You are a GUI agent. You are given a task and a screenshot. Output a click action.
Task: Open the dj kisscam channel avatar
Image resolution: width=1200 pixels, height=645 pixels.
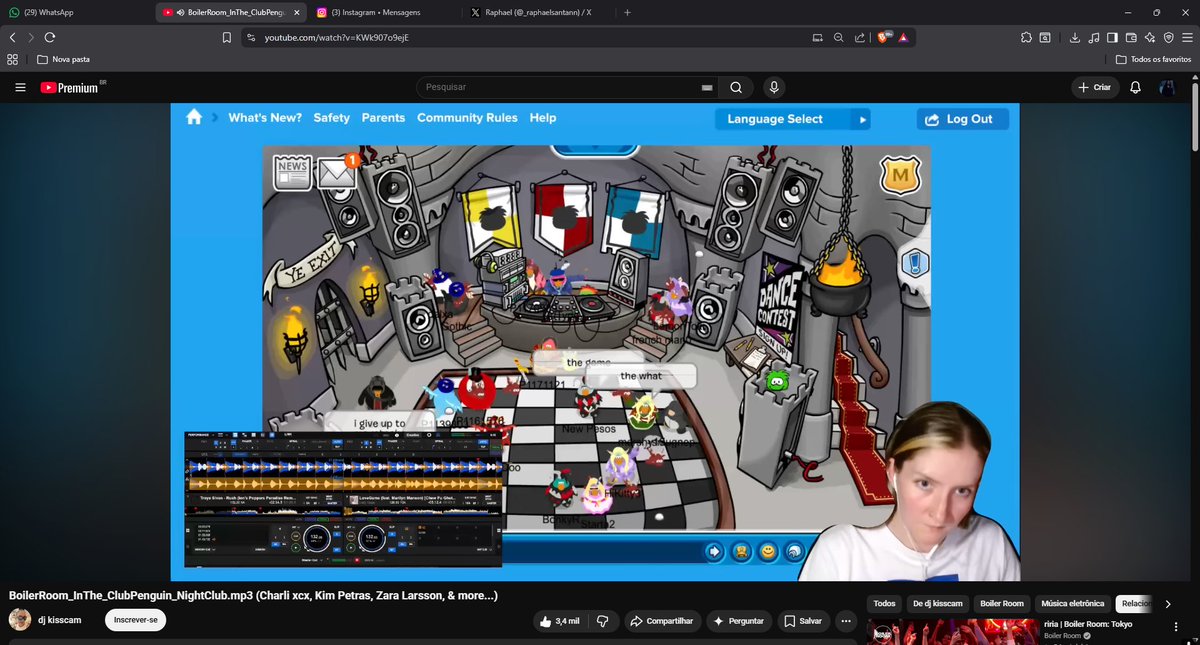(x=19, y=620)
